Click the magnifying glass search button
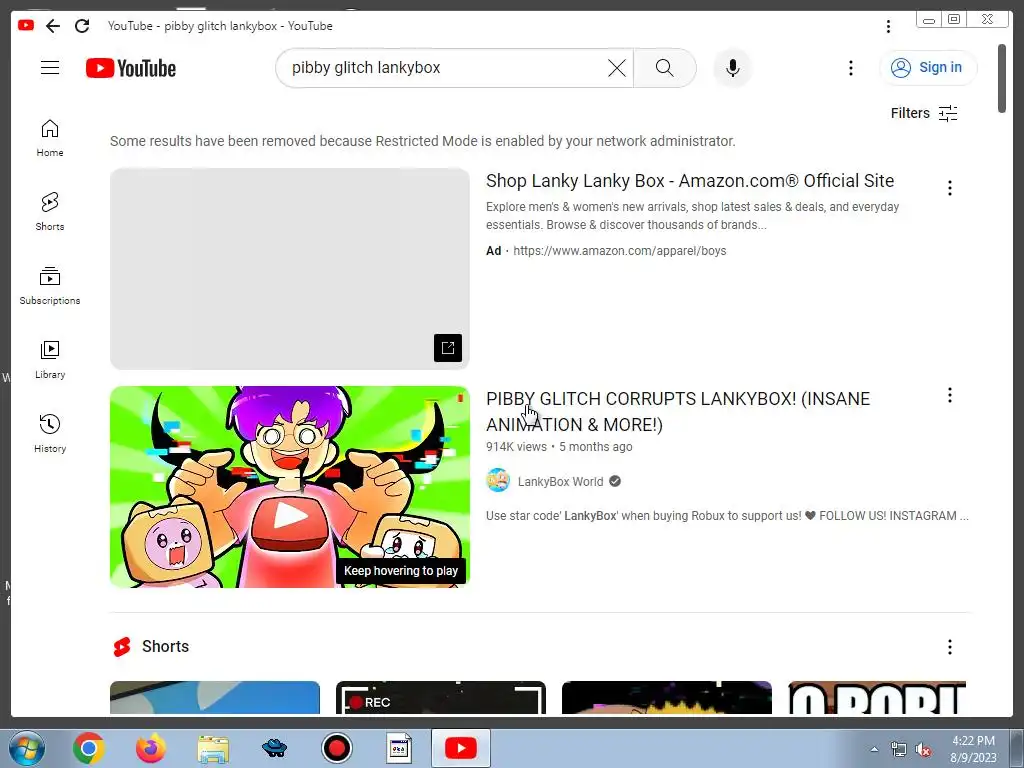Viewport: 1024px width, 768px height. click(664, 68)
